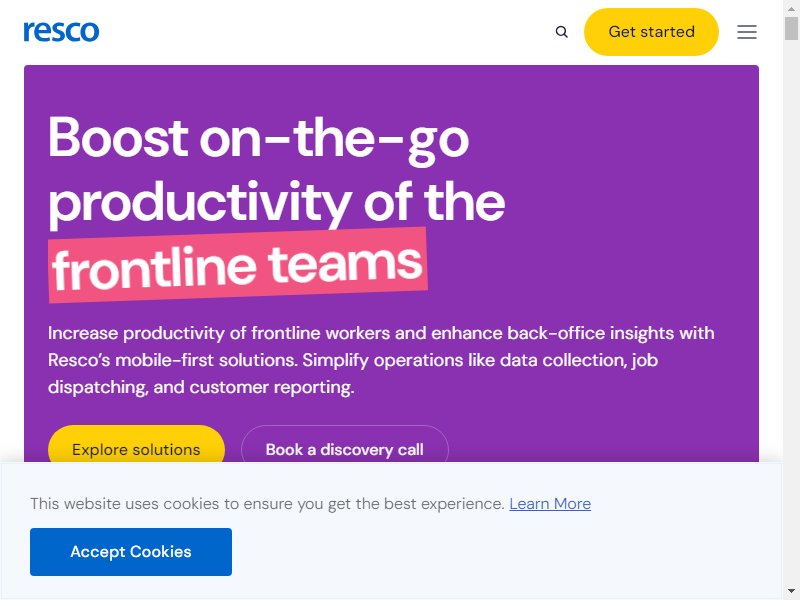The width and height of the screenshot is (800, 600).
Task: Open the hamburger navigation menu
Action: 746,32
